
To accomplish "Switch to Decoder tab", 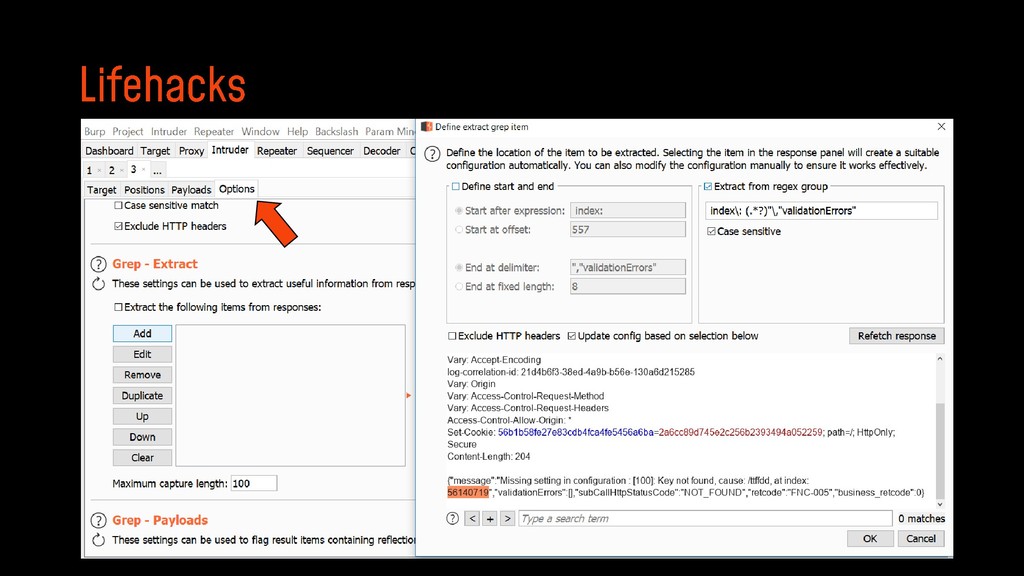I will 381,151.
